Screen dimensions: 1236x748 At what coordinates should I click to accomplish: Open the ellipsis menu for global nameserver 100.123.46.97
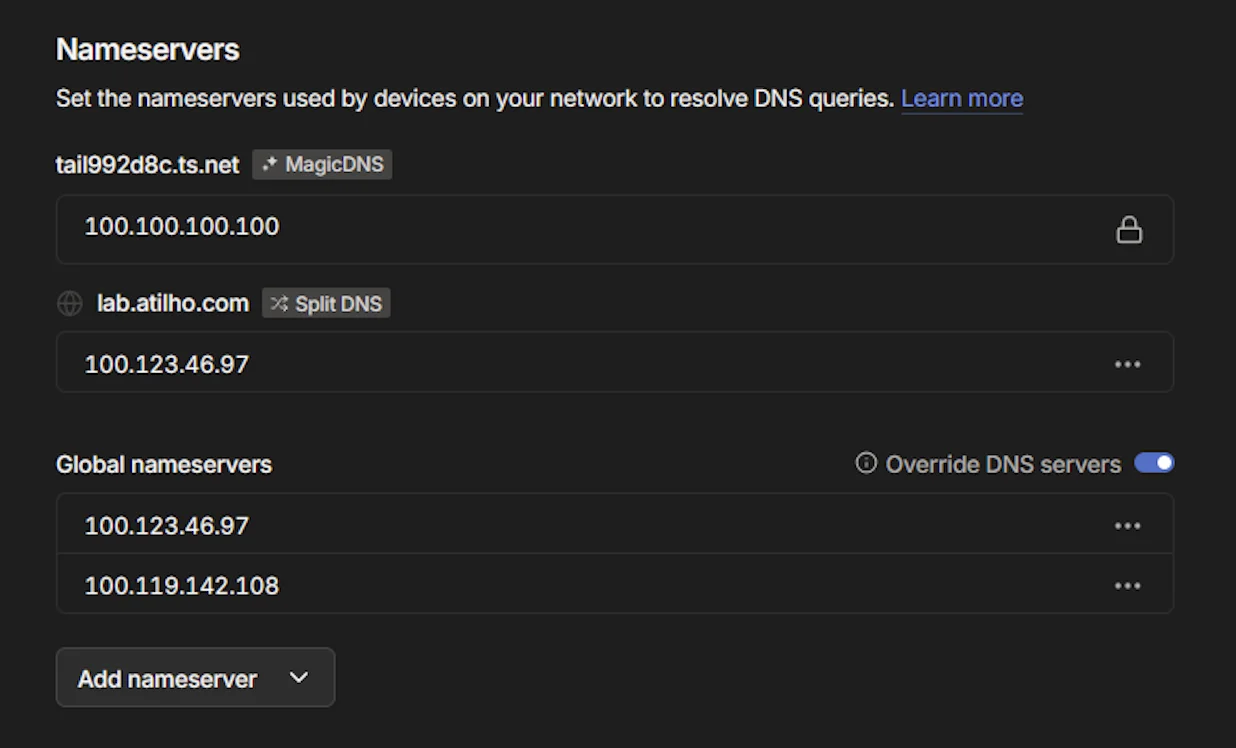point(1128,525)
